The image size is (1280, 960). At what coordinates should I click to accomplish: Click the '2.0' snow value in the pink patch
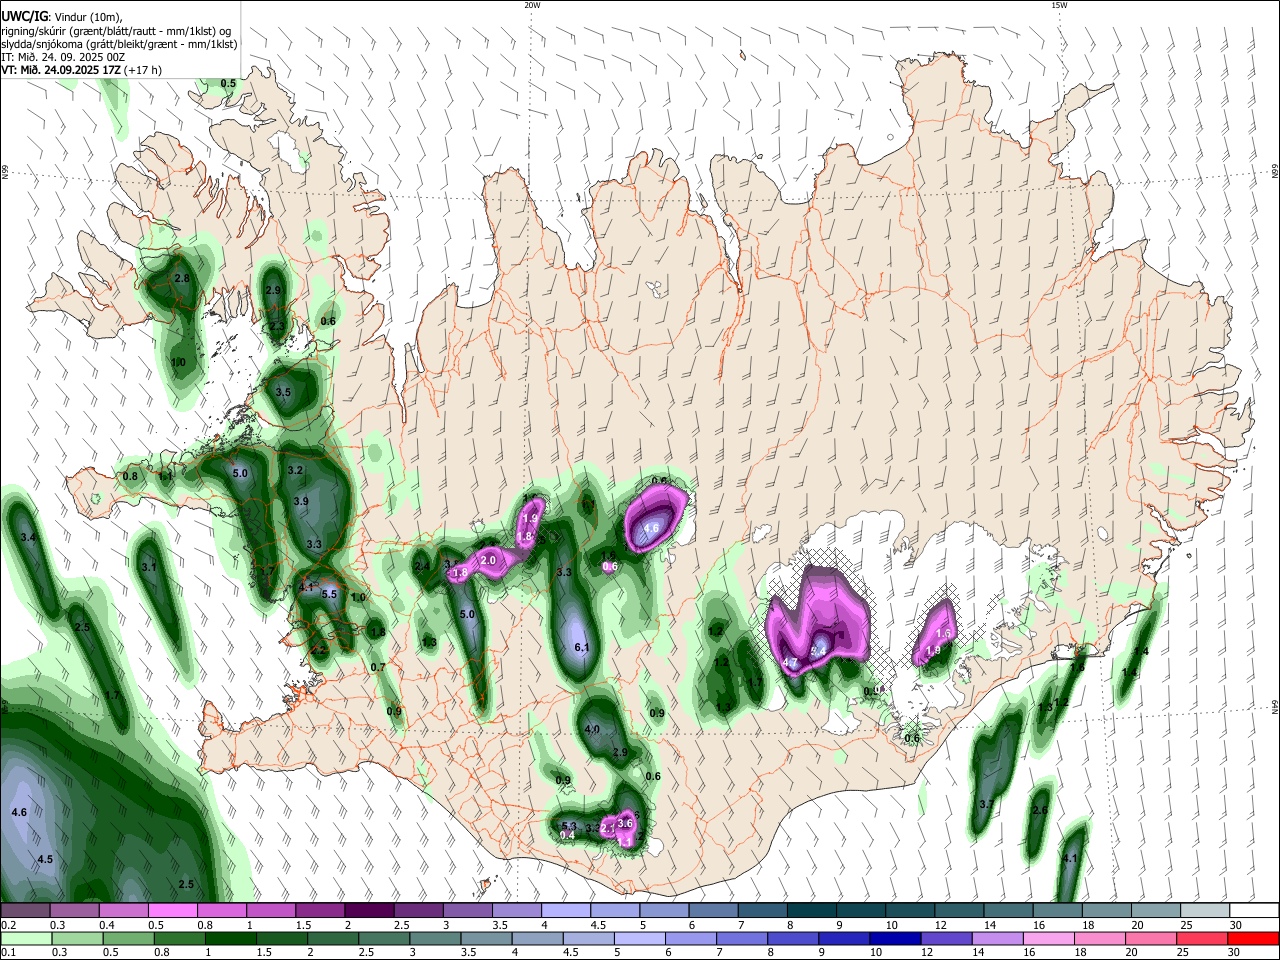pyautogui.click(x=488, y=561)
